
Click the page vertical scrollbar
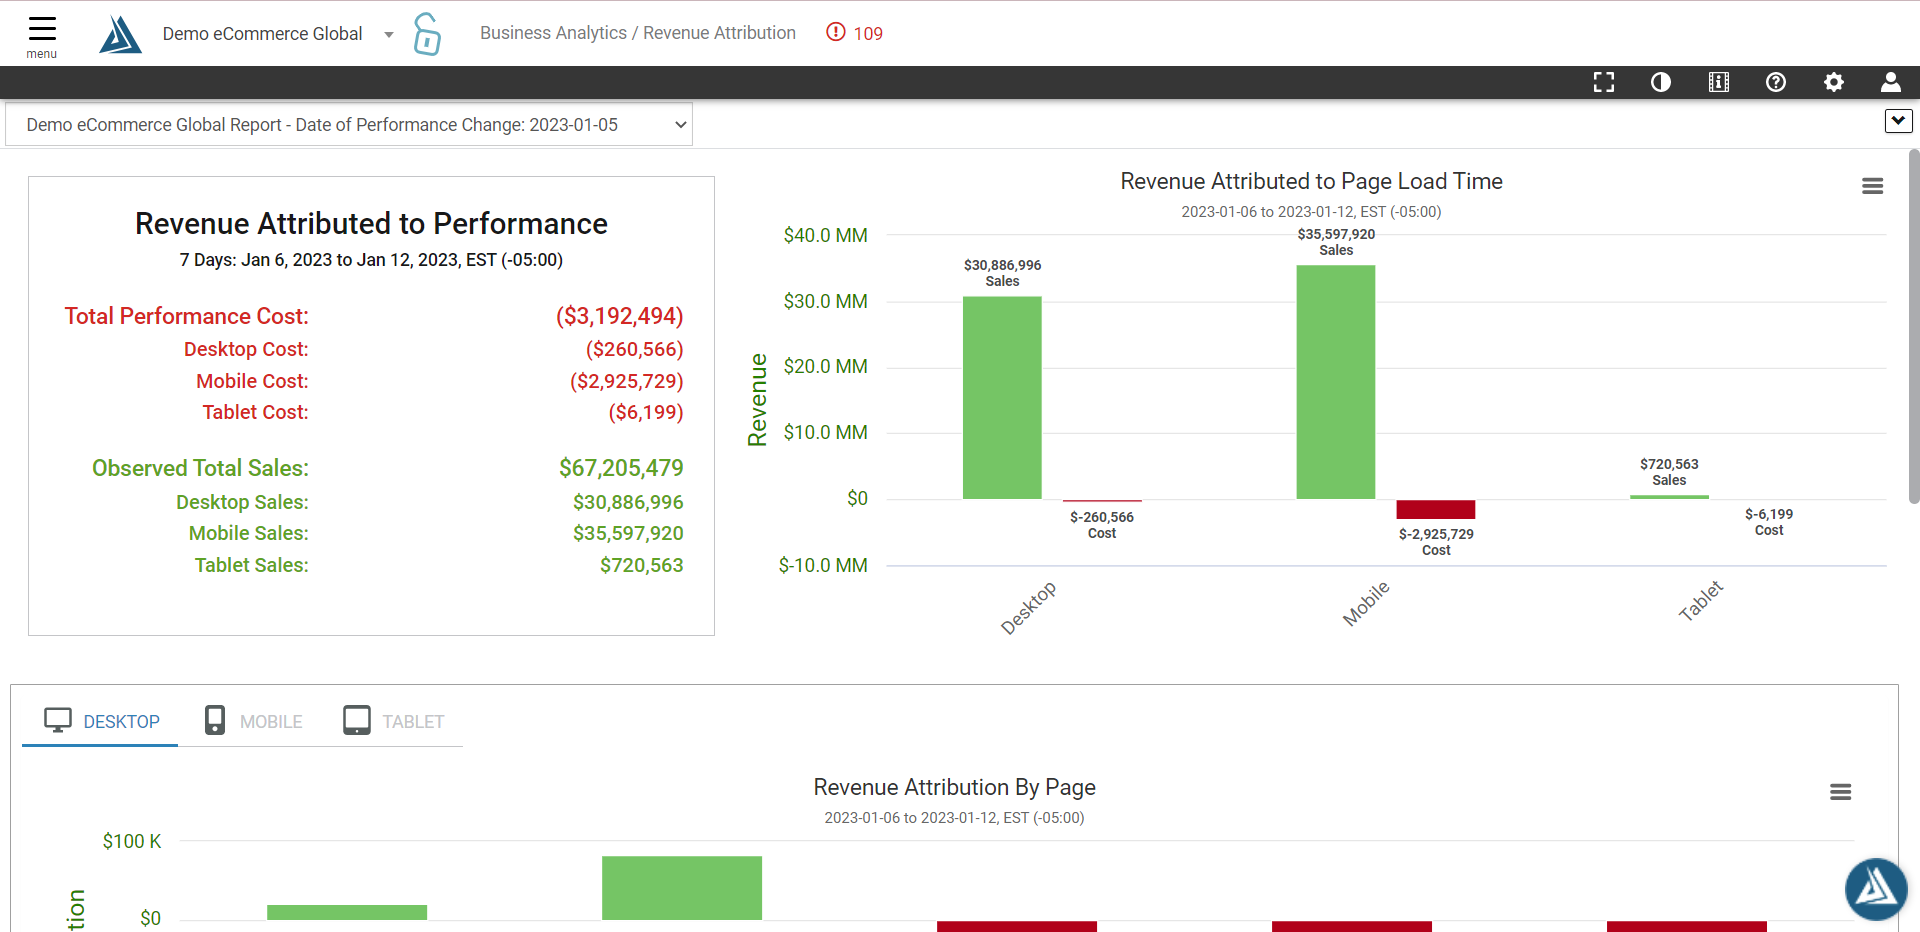tap(1914, 325)
